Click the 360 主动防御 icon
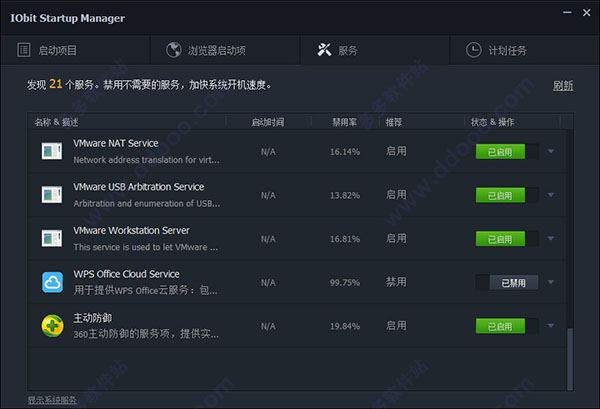The width and height of the screenshot is (600, 409). point(52,326)
